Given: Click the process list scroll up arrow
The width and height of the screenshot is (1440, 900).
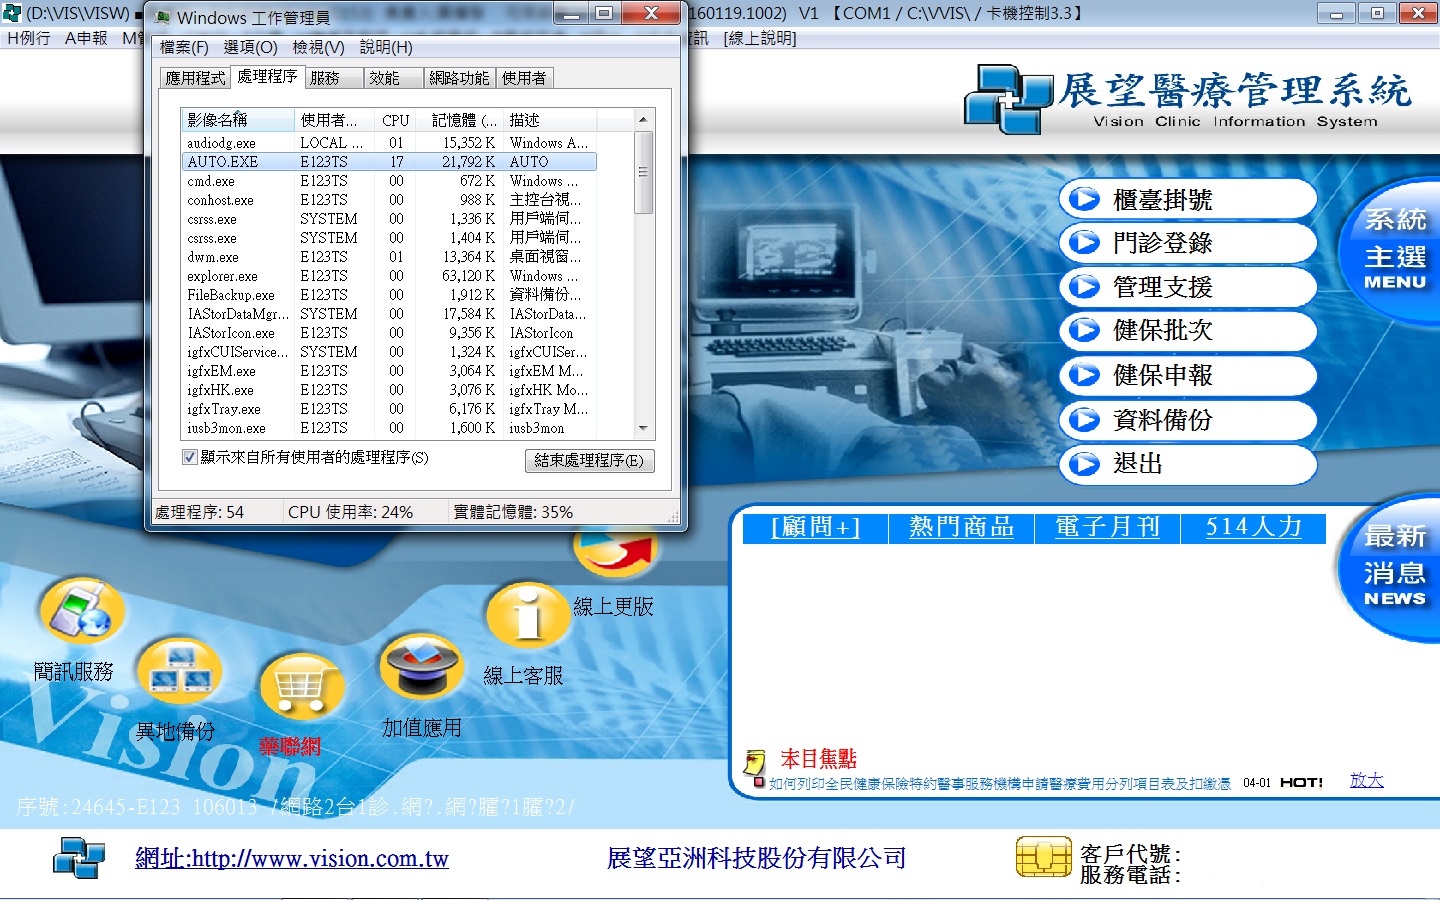Looking at the screenshot, I should 643,120.
